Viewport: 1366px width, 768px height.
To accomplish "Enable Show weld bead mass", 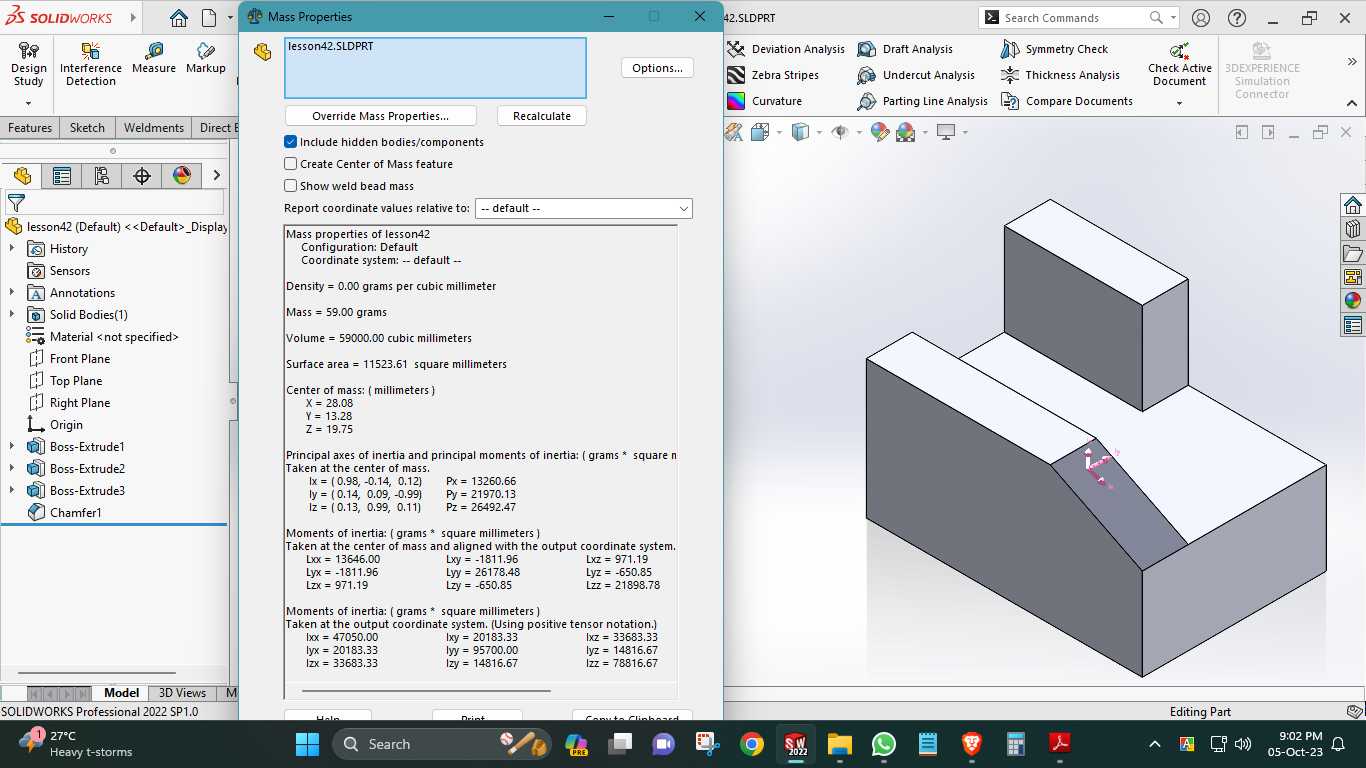I will tap(291, 186).
